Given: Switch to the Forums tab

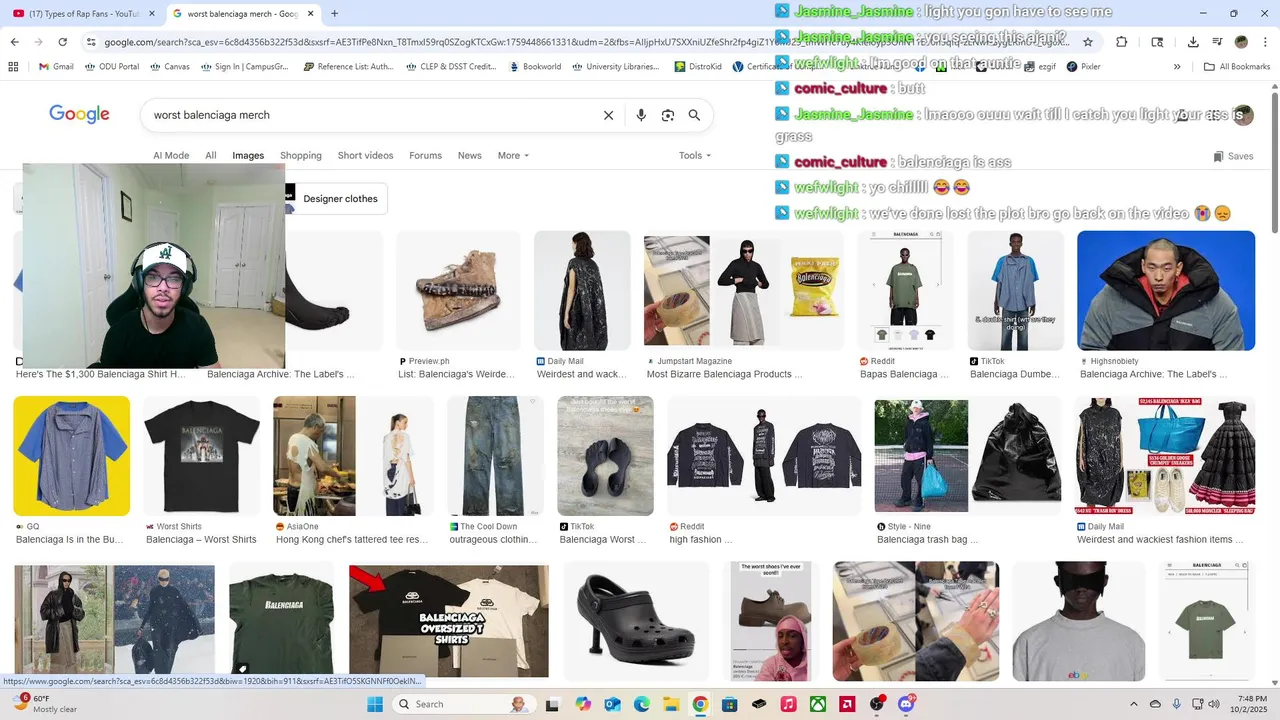Looking at the screenshot, I should coord(425,155).
